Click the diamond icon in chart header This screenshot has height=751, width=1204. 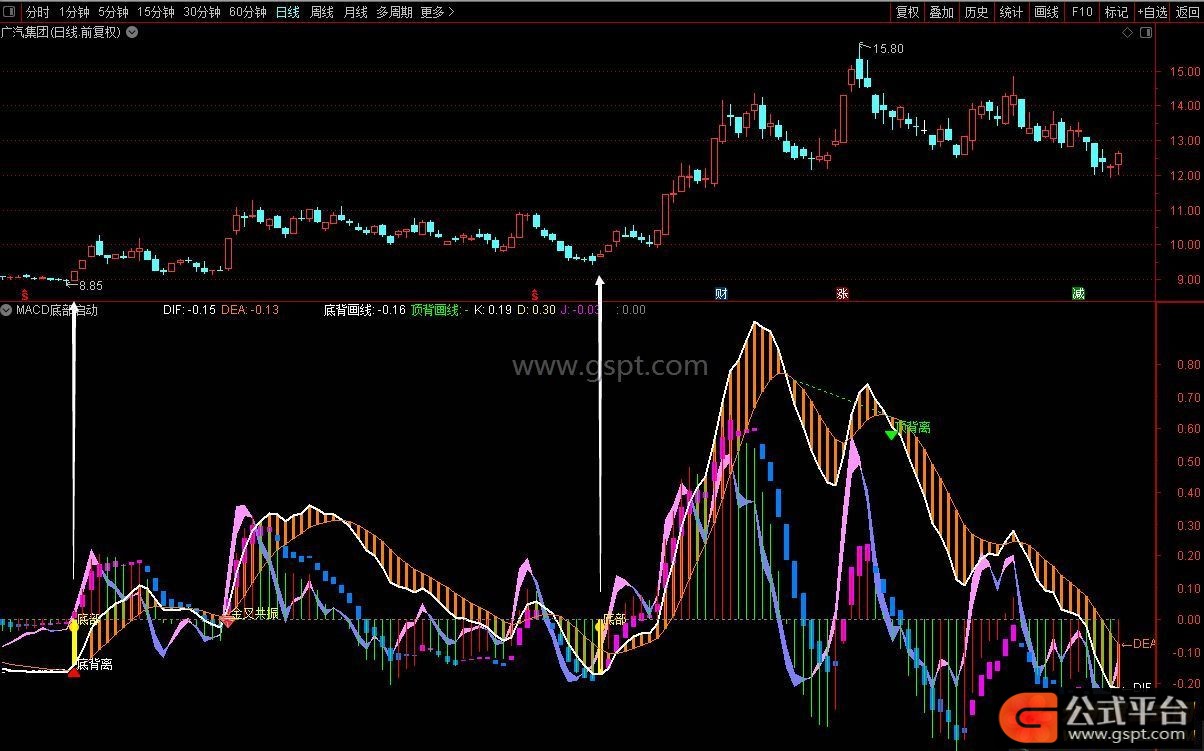(x=1128, y=32)
